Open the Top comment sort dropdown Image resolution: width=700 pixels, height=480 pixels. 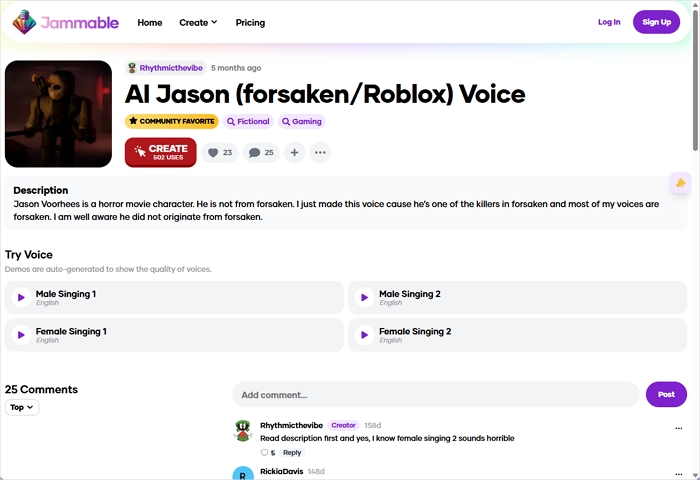(x=22, y=407)
